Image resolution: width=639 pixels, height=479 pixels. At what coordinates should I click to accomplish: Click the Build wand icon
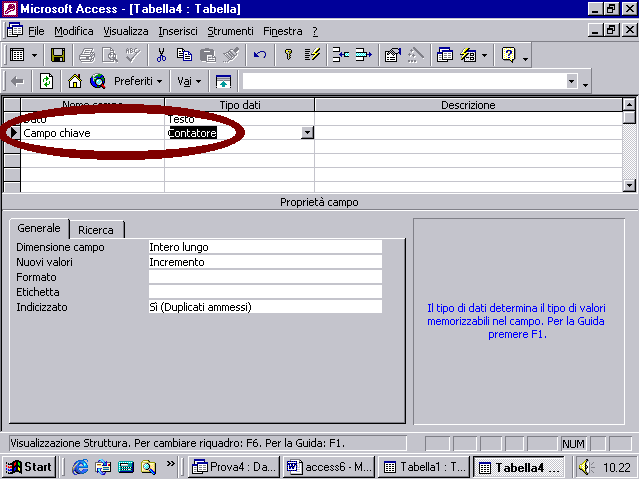[416, 55]
